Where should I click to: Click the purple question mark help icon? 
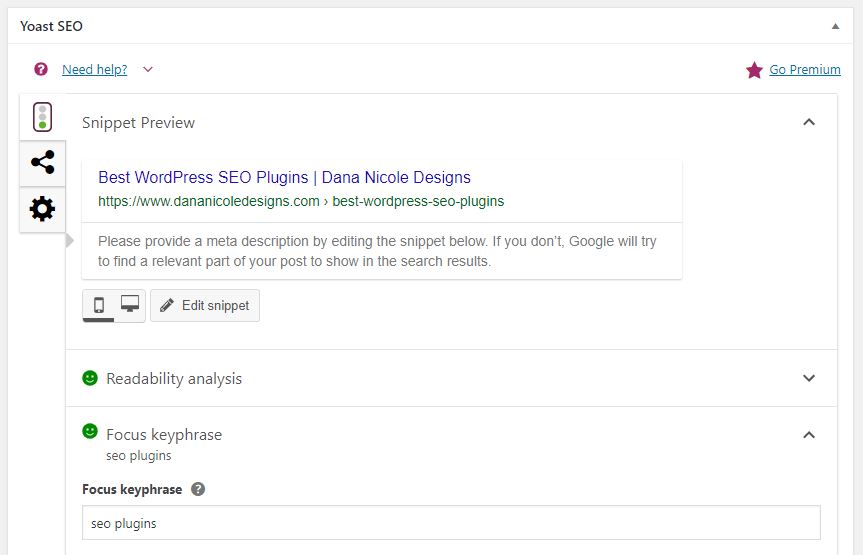pos(41,69)
